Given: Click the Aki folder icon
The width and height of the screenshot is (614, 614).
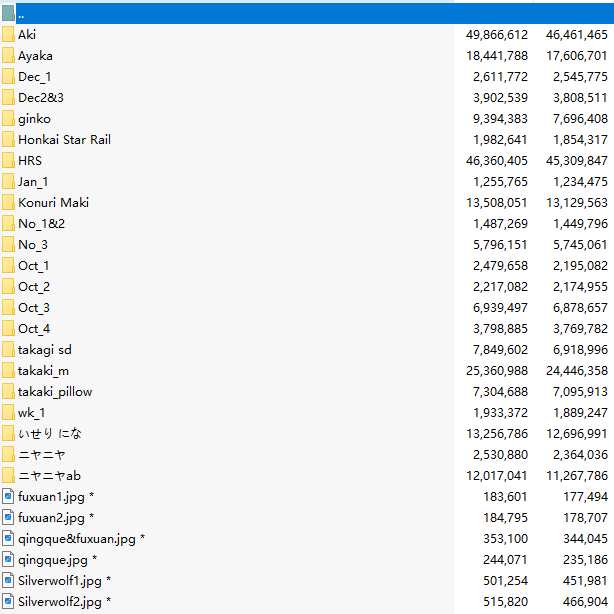Looking at the screenshot, I should tap(8, 34).
